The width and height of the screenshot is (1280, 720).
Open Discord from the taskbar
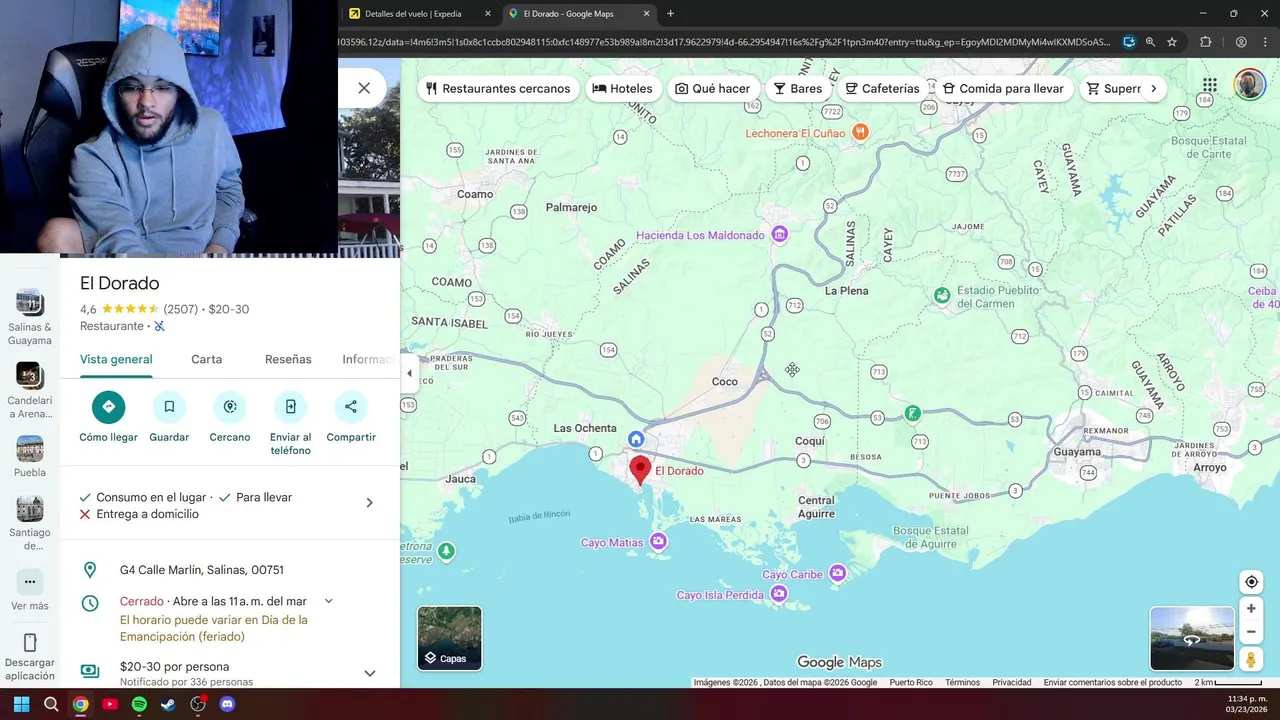pos(227,704)
